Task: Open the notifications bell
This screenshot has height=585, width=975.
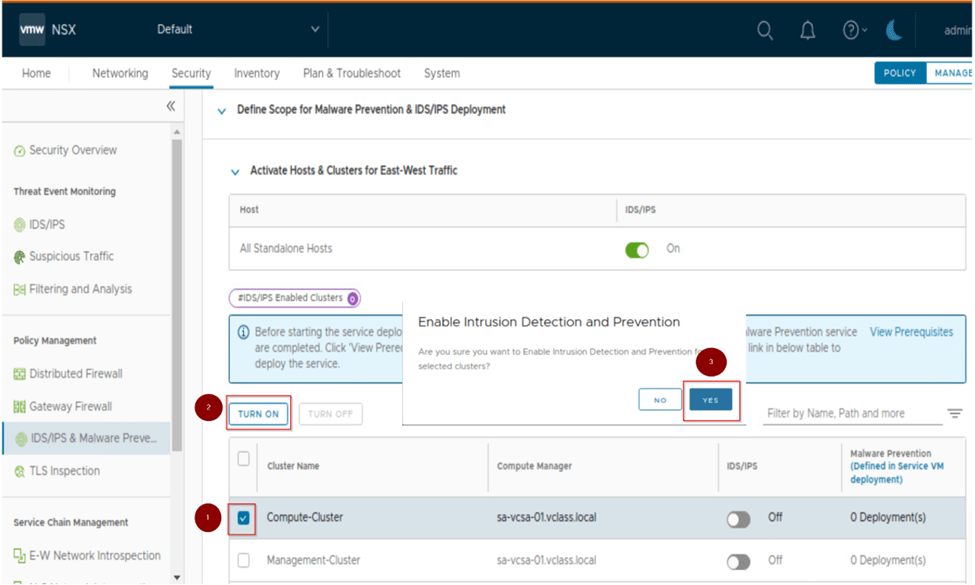Action: [808, 31]
